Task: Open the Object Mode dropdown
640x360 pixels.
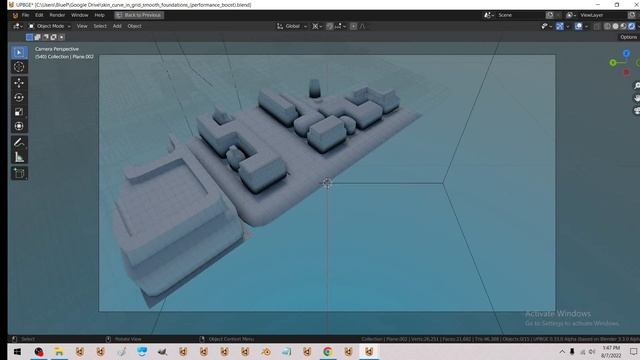Action: coord(49,26)
